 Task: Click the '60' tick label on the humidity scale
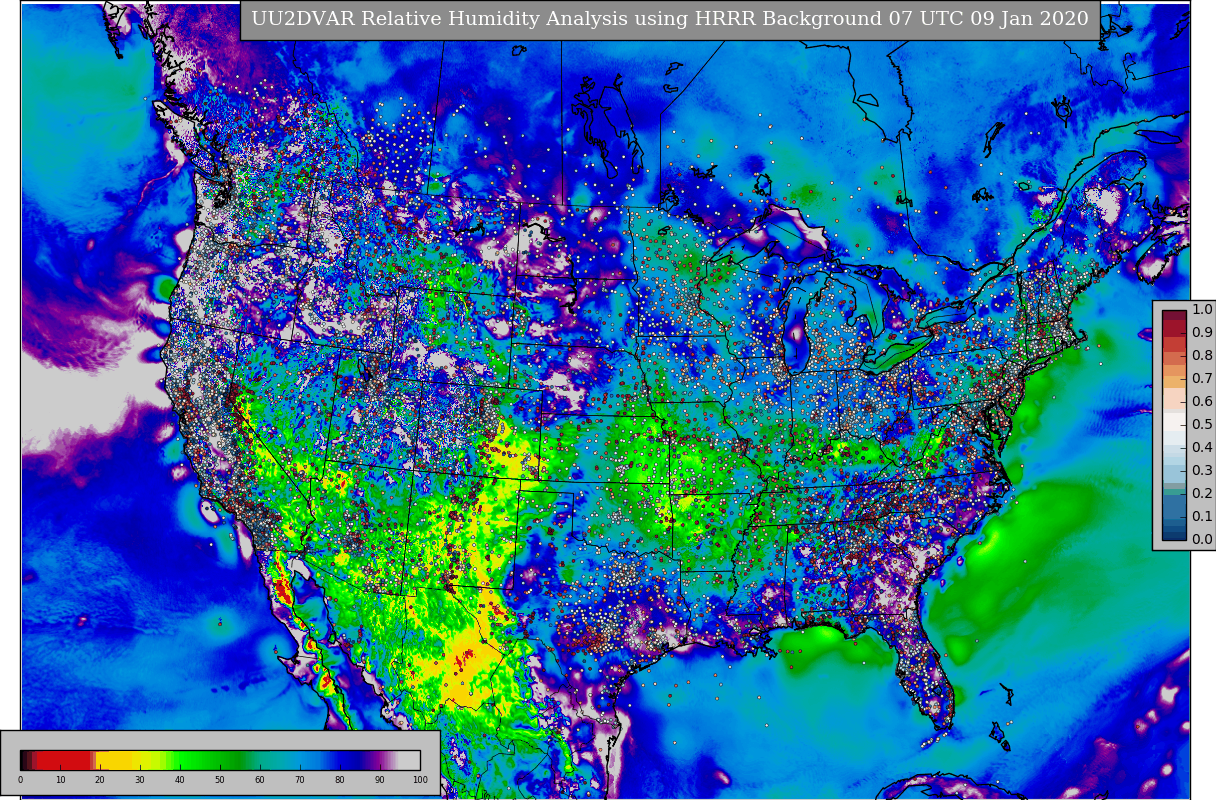click(260, 780)
